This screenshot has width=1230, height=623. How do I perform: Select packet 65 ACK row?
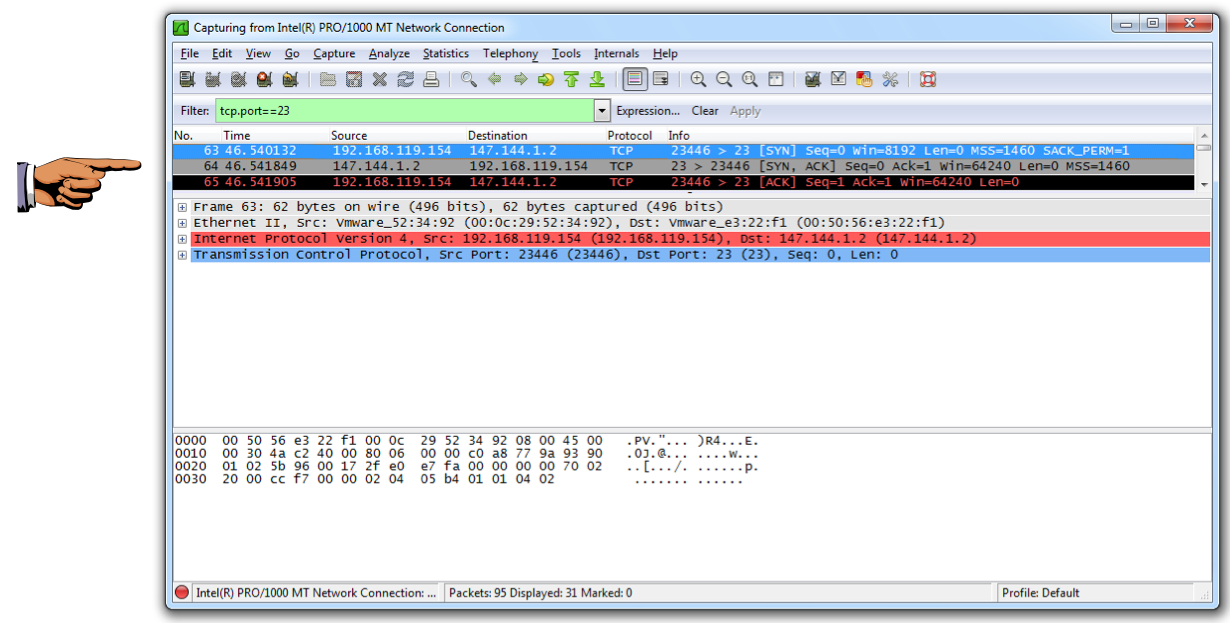[x=684, y=182]
